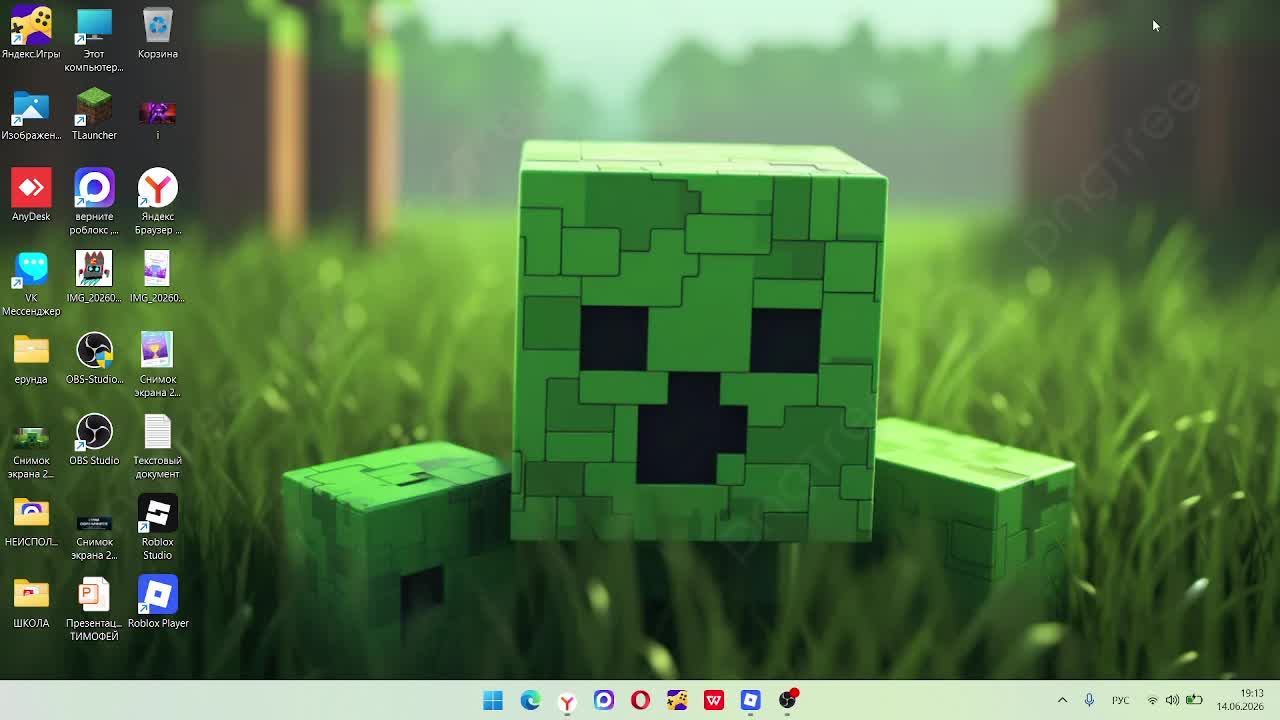1280x720 pixels.
Task: Select the Корзина recycle bin icon
Action: click(158, 33)
